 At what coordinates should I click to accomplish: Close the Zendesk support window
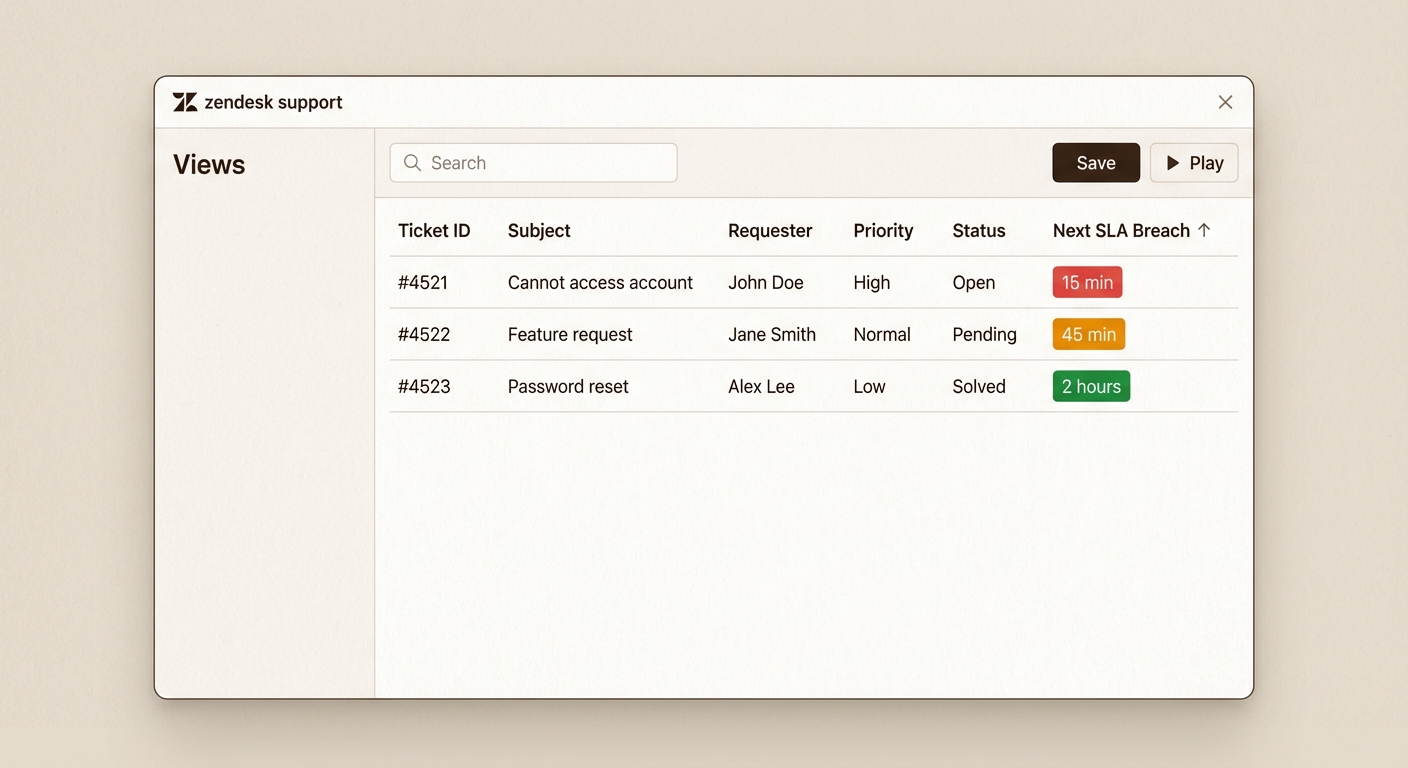click(x=1225, y=102)
